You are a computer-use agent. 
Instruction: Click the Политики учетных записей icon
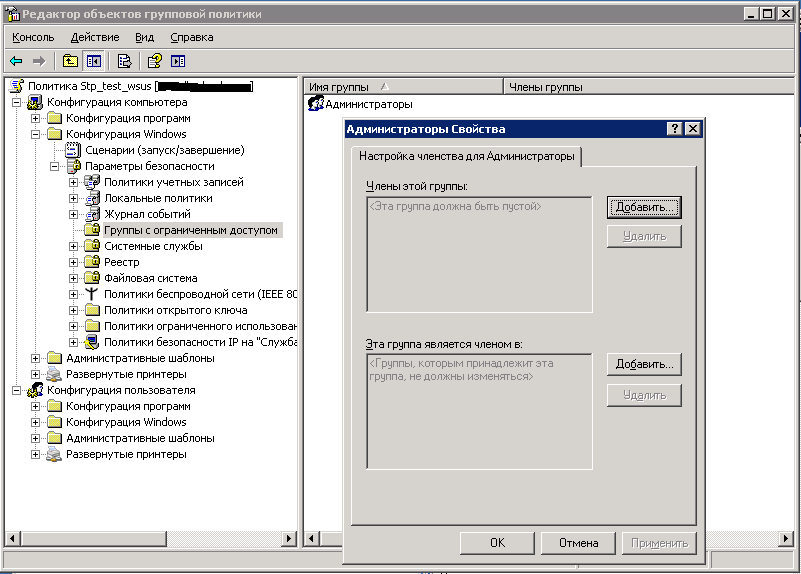coord(92,182)
